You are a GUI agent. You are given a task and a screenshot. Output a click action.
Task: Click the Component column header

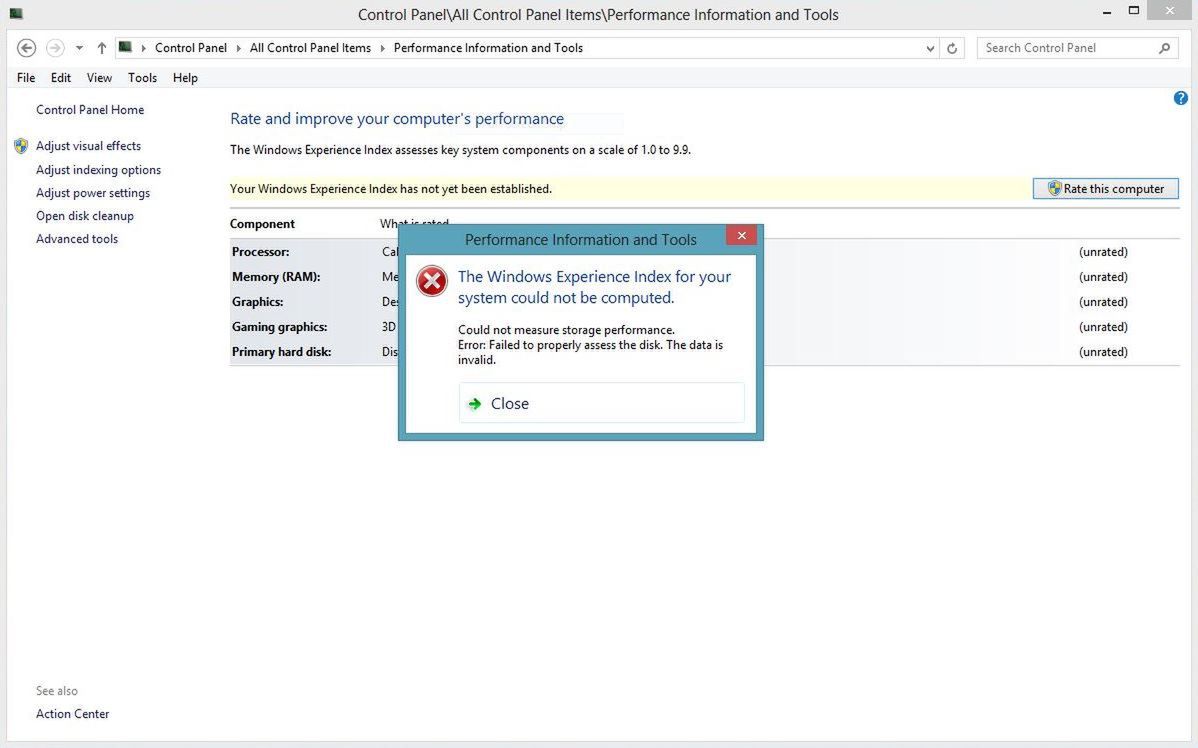(x=262, y=224)
